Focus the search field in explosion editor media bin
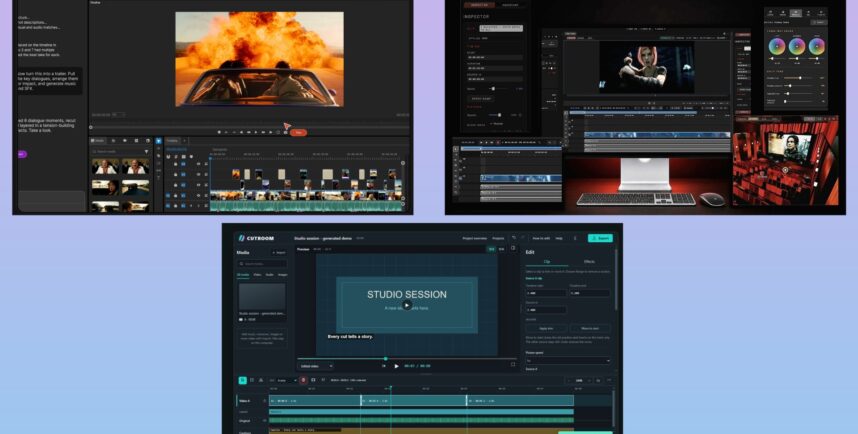 tap(117, 152)
